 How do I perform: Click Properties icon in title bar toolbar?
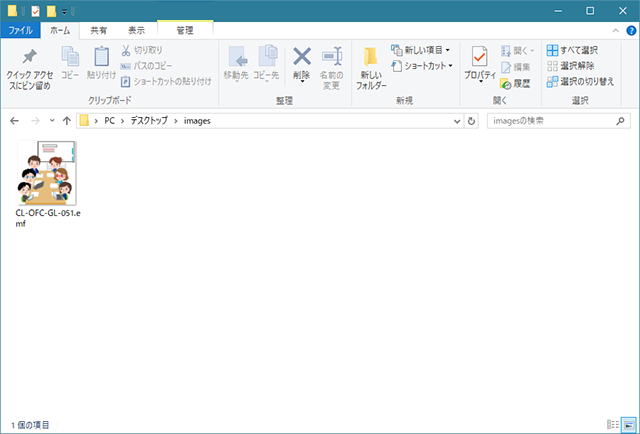(x=36, y=11)
